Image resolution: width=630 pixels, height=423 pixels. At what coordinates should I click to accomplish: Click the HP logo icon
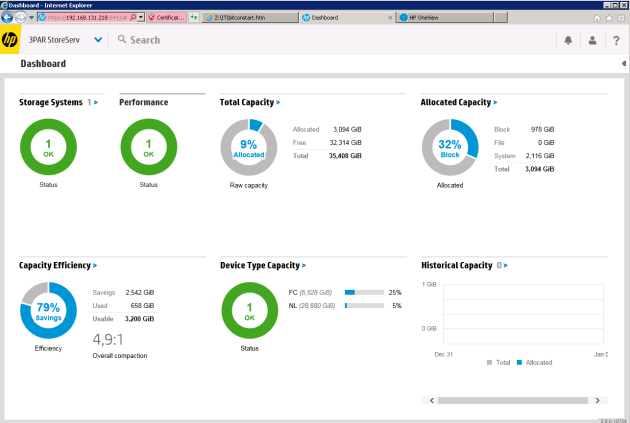11,40
